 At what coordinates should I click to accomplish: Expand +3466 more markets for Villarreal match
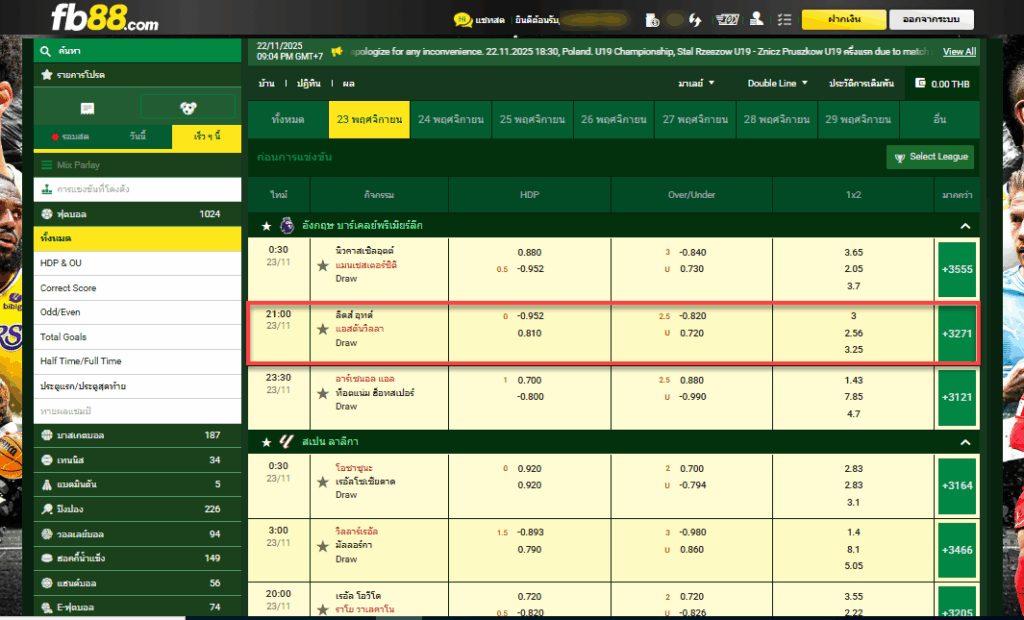click(x=957, y=550)
